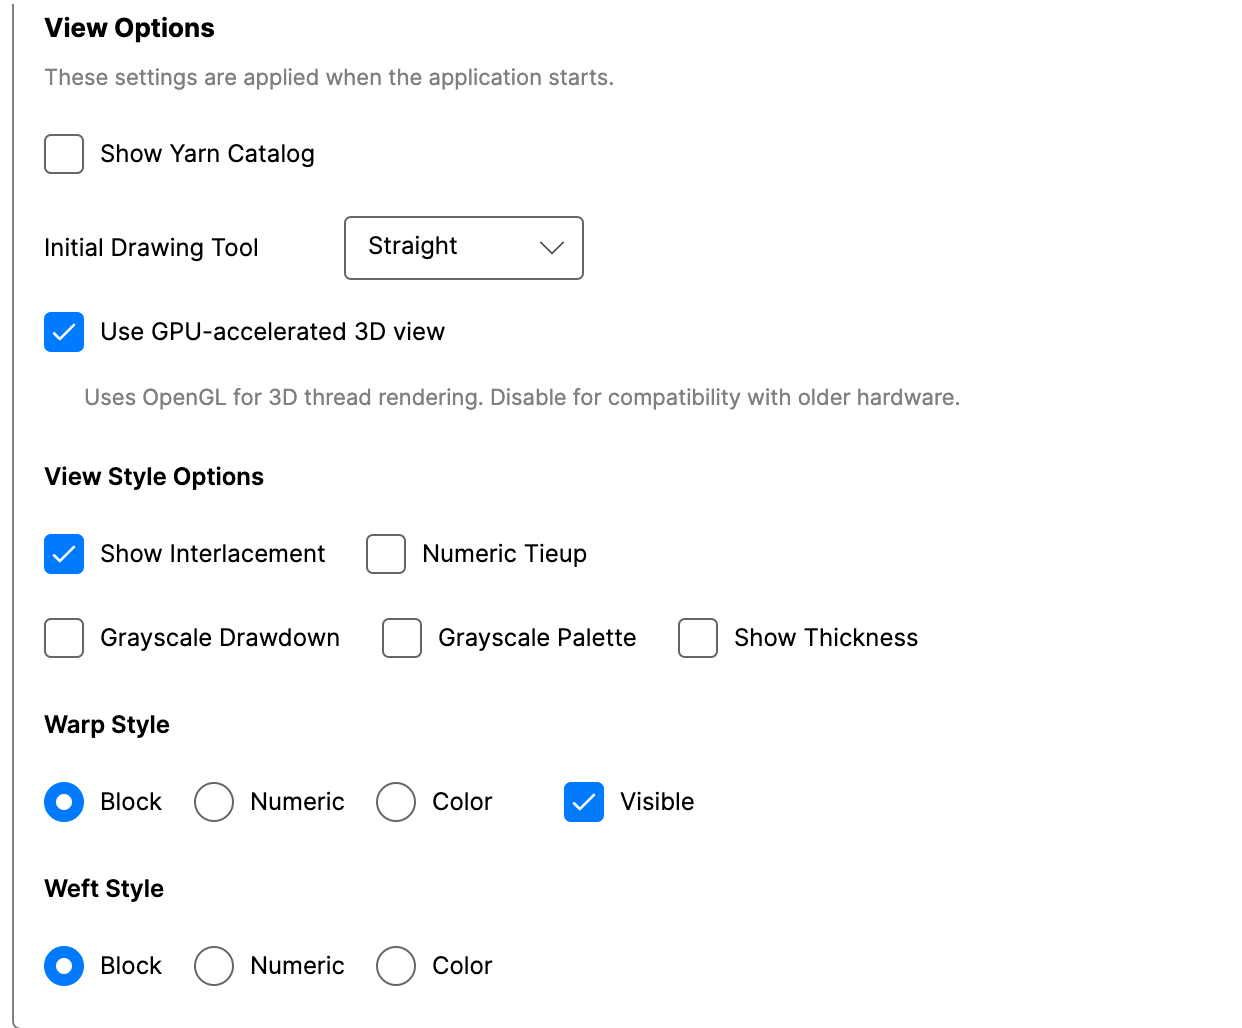This screenshot has width=1242, height=1028.
Task: Set Weft Style to the Color radio button
Action: [396, 966]
